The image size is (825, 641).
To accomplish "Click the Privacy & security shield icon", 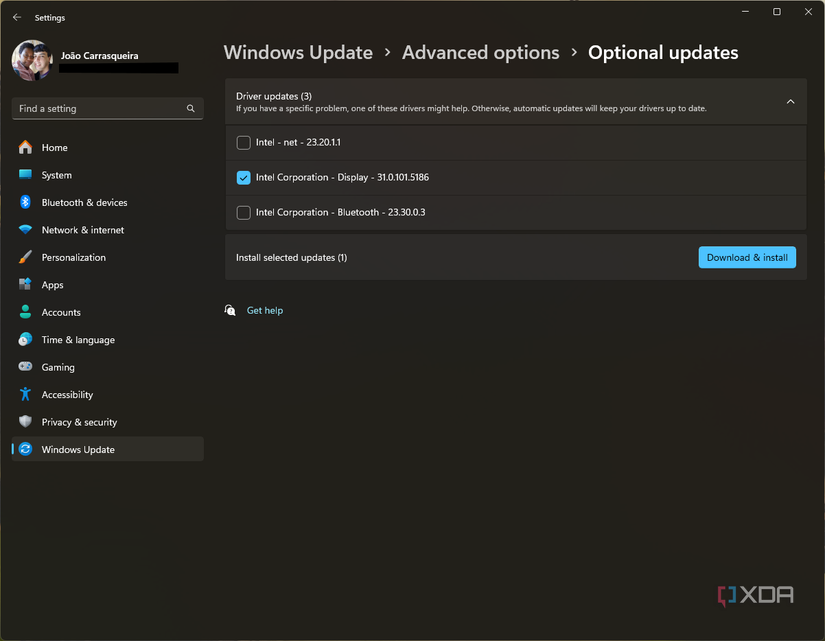I will click(25, 422).
